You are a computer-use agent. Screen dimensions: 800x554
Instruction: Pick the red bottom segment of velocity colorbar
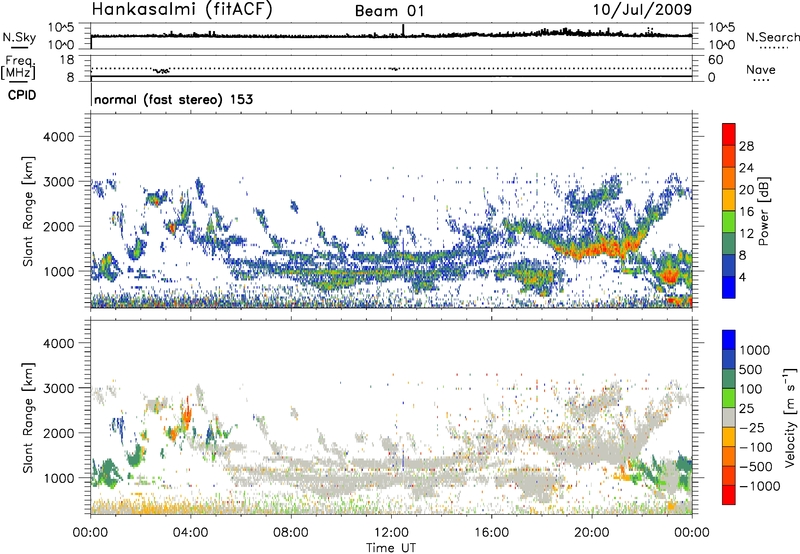pos(729,495)
